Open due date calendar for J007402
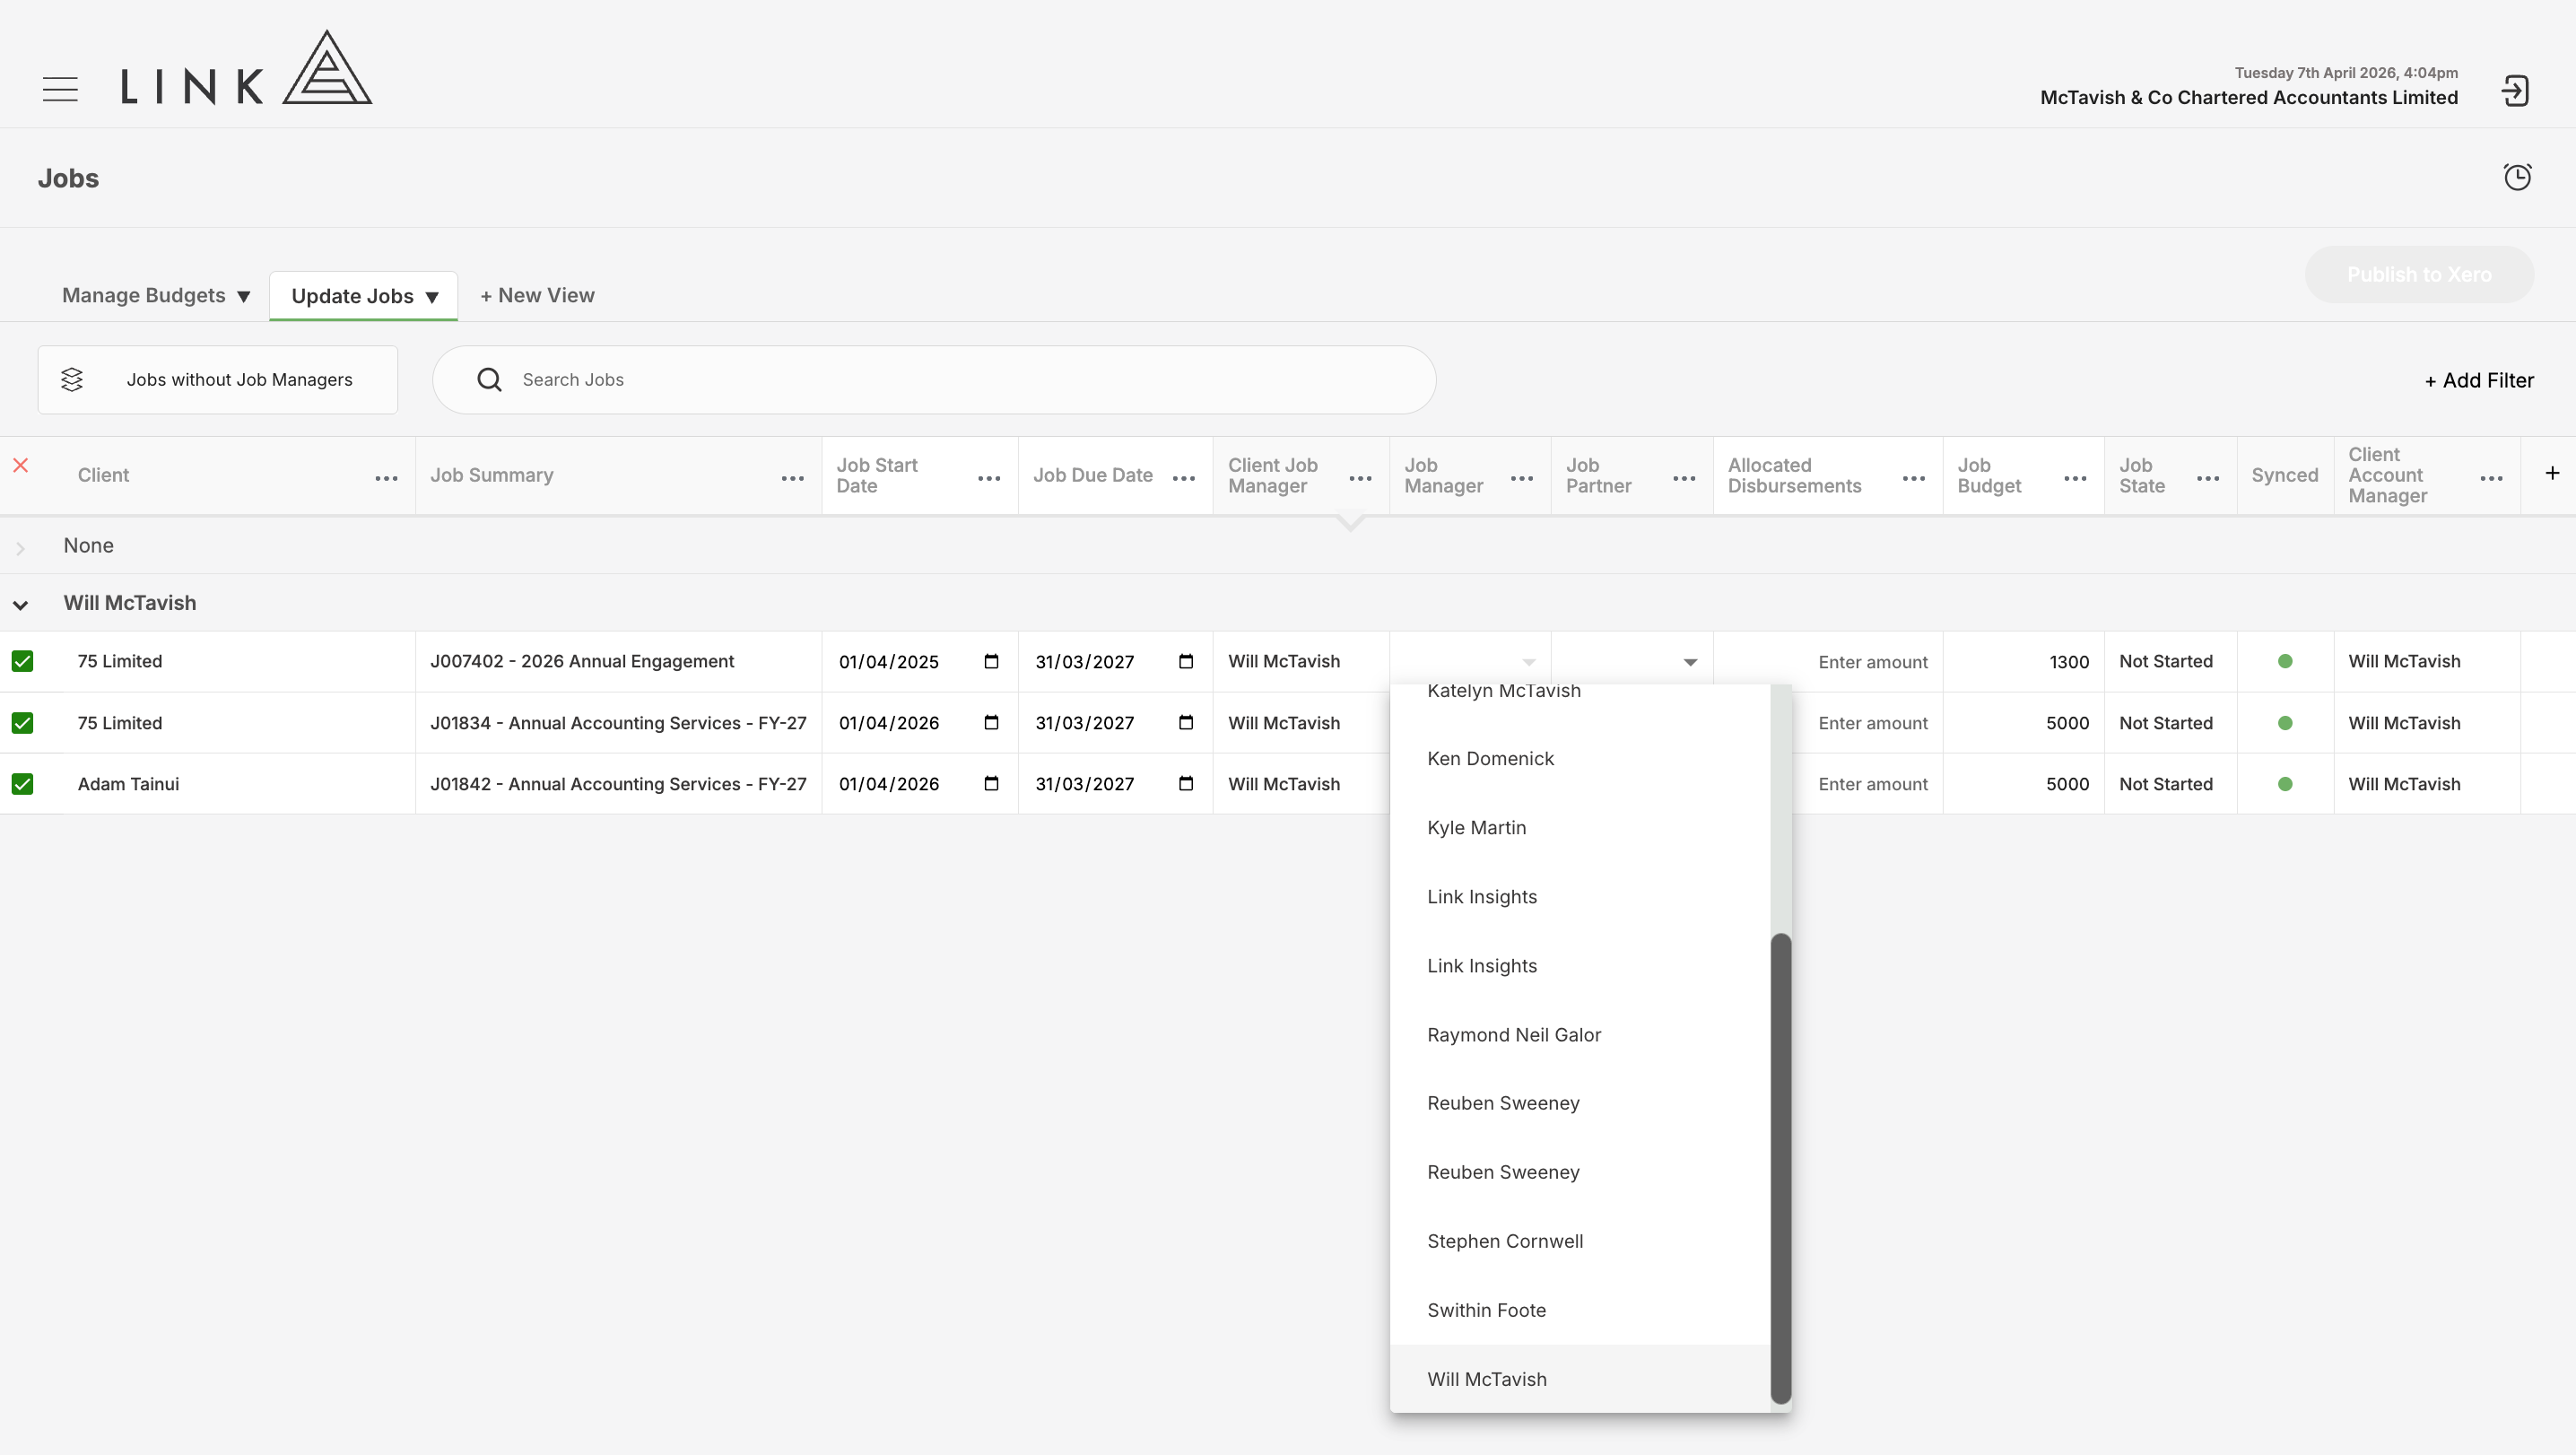 [x=1186, y=661]
